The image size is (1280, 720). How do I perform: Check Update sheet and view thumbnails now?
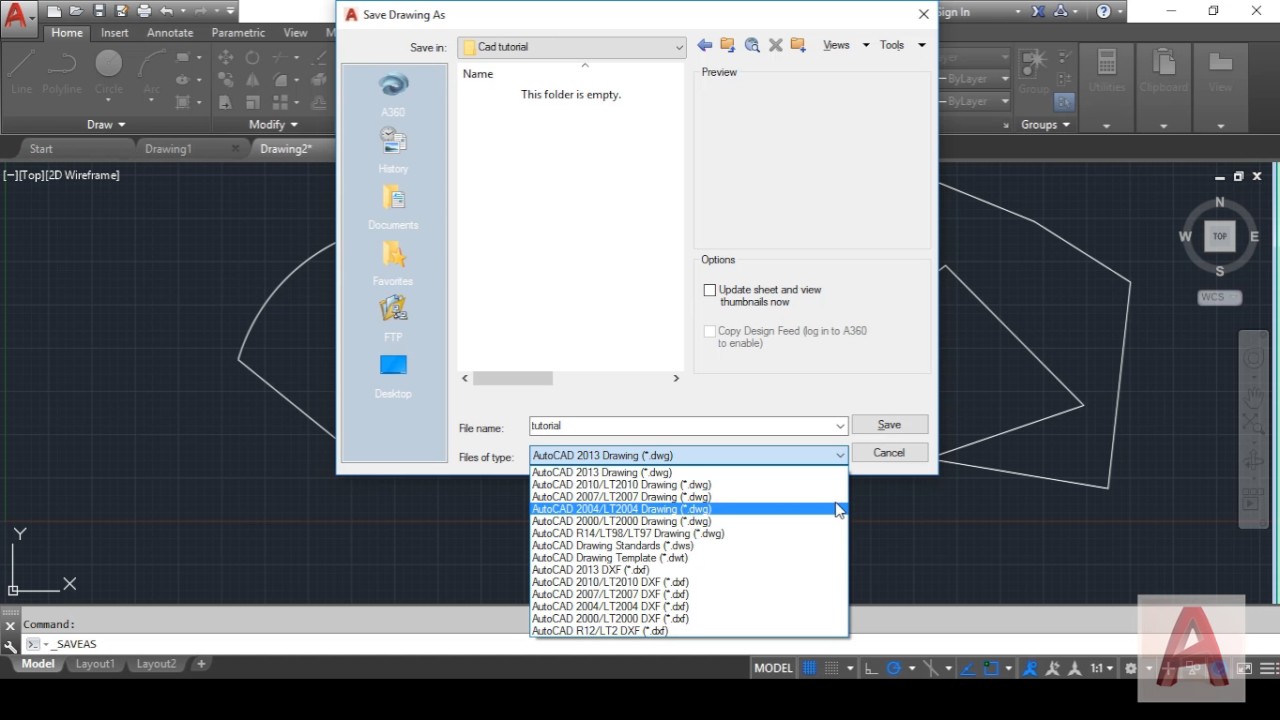pyautogui.click(x=710, y=290)
